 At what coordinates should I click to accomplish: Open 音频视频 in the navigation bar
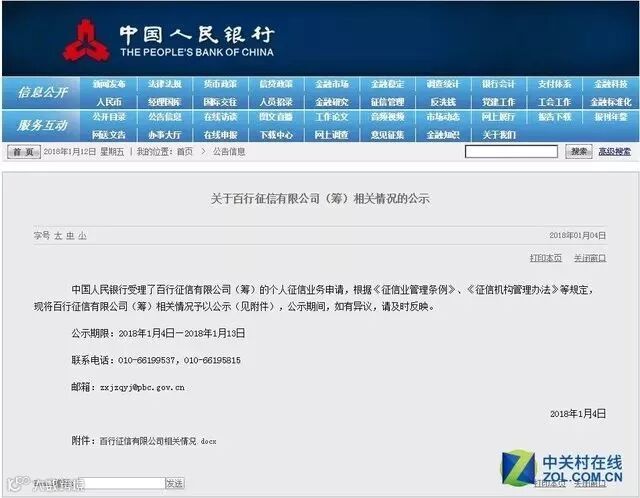(x=387, y=117)
